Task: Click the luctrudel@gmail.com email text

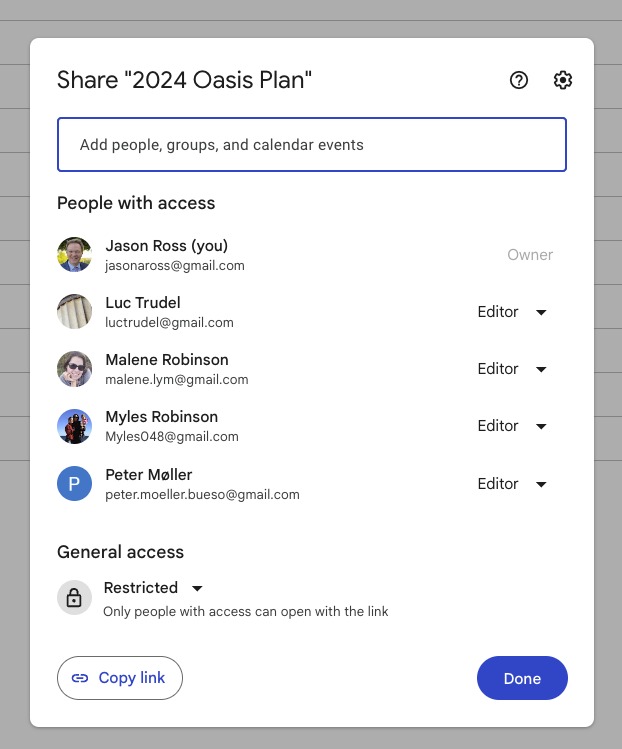Action: coord(169,323)
